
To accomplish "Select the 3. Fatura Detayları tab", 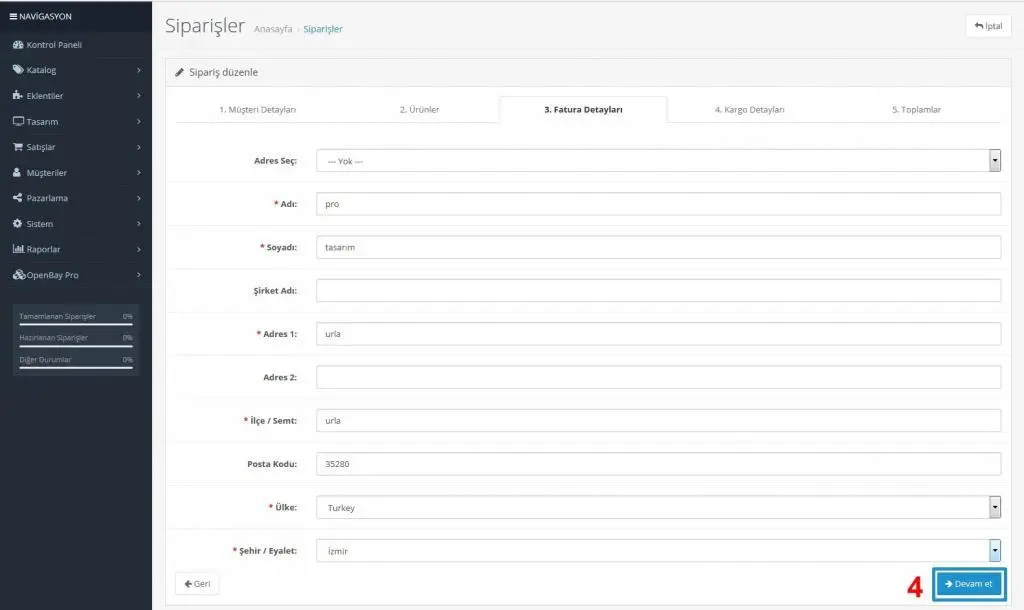I will pos(583,110).
